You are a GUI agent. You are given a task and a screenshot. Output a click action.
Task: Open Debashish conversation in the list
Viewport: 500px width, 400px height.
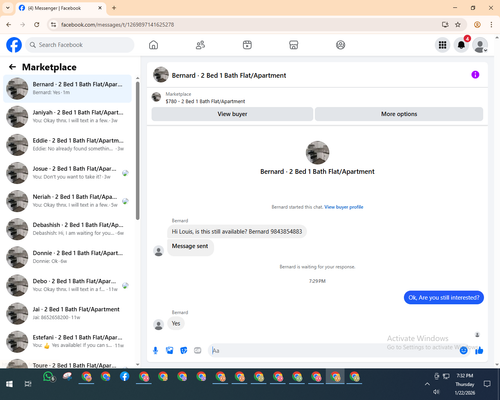click(x=67, y=229)
